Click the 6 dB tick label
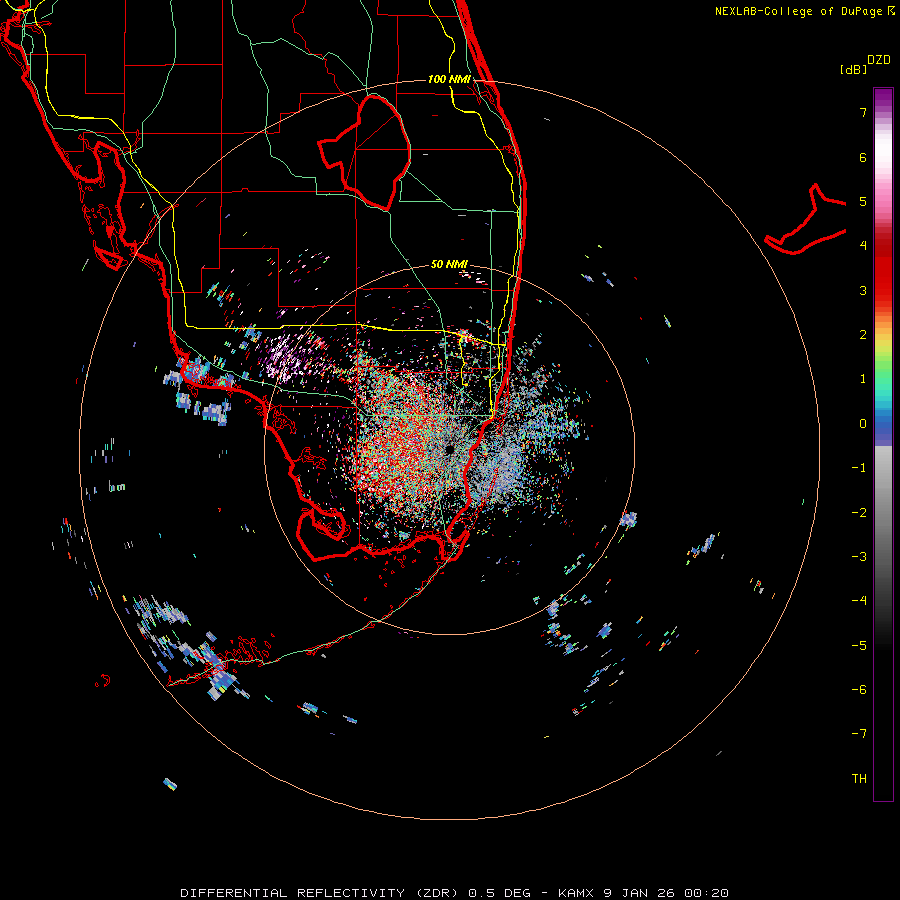 (863, 157)
